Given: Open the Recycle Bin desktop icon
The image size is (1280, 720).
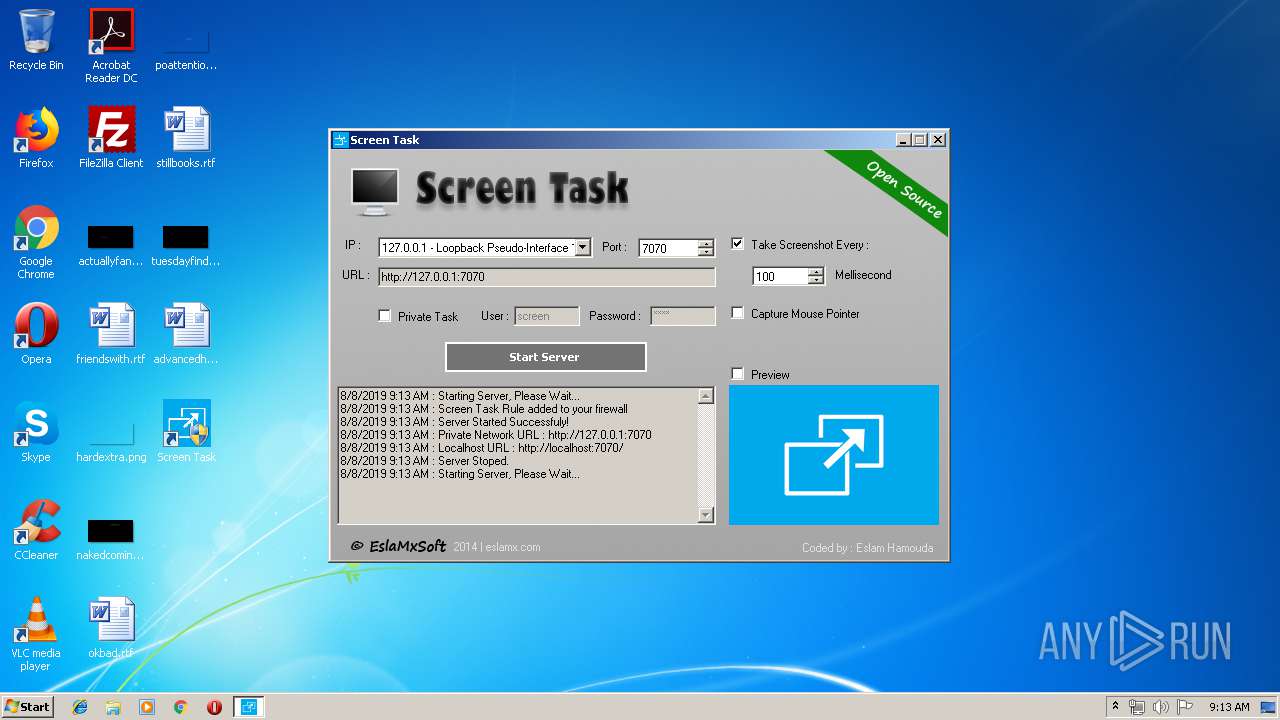Looking at the screenshot, I should (36, 40).
